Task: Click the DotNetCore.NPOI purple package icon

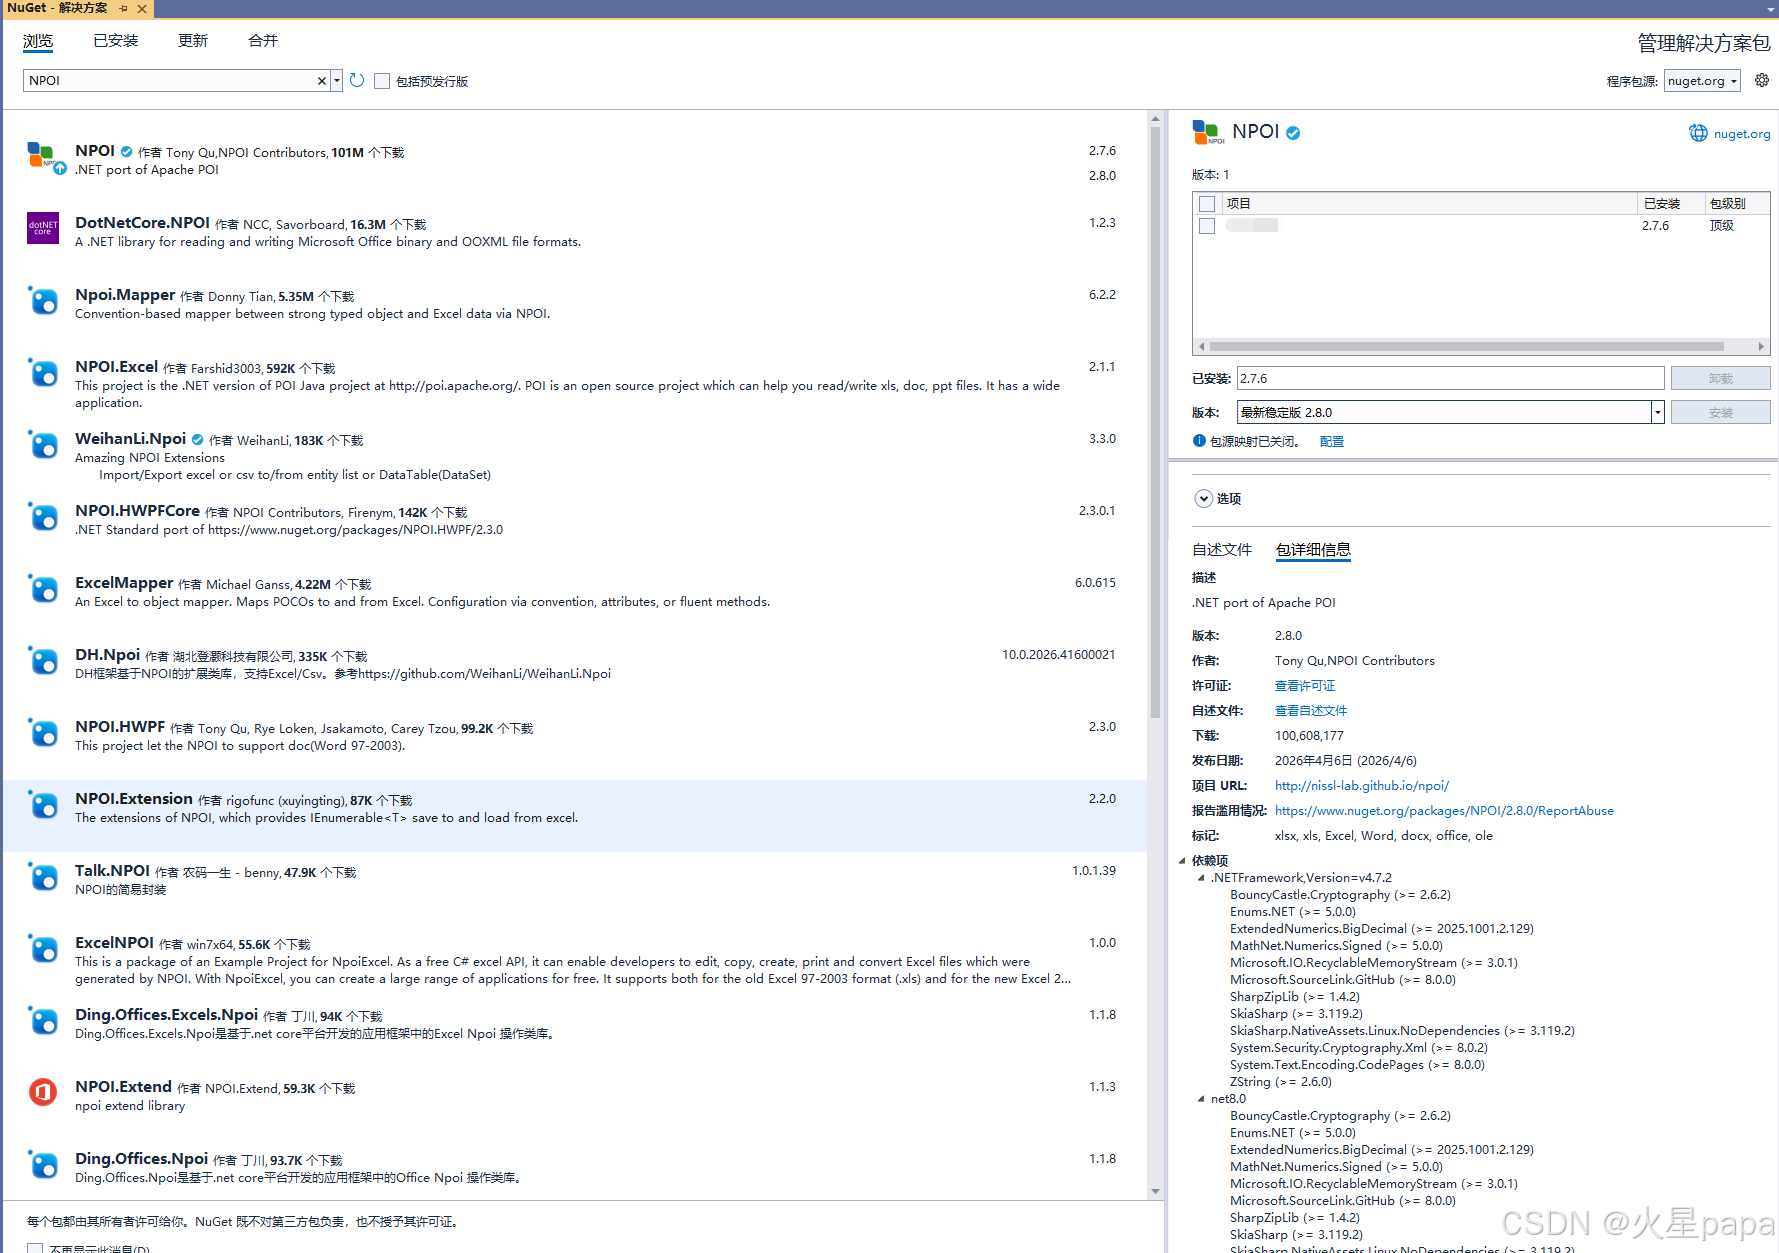Action: [43, 228]
